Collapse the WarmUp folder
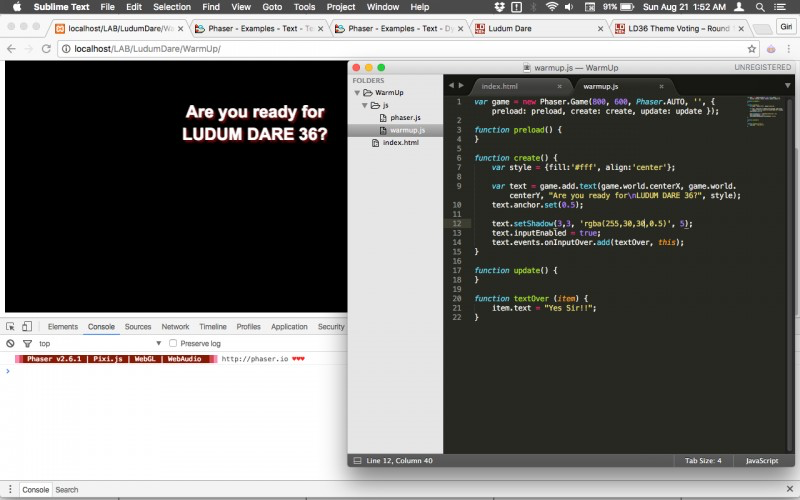 (x=357, y=92)
